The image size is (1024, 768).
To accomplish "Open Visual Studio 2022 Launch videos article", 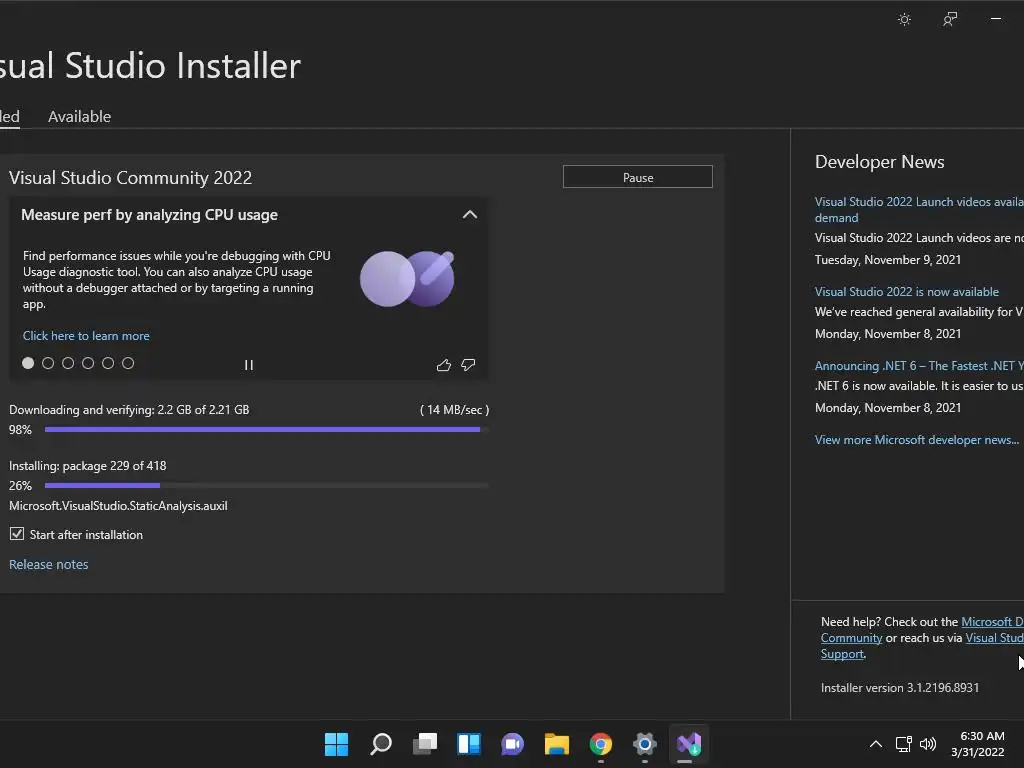I will [x=919, y=210].
